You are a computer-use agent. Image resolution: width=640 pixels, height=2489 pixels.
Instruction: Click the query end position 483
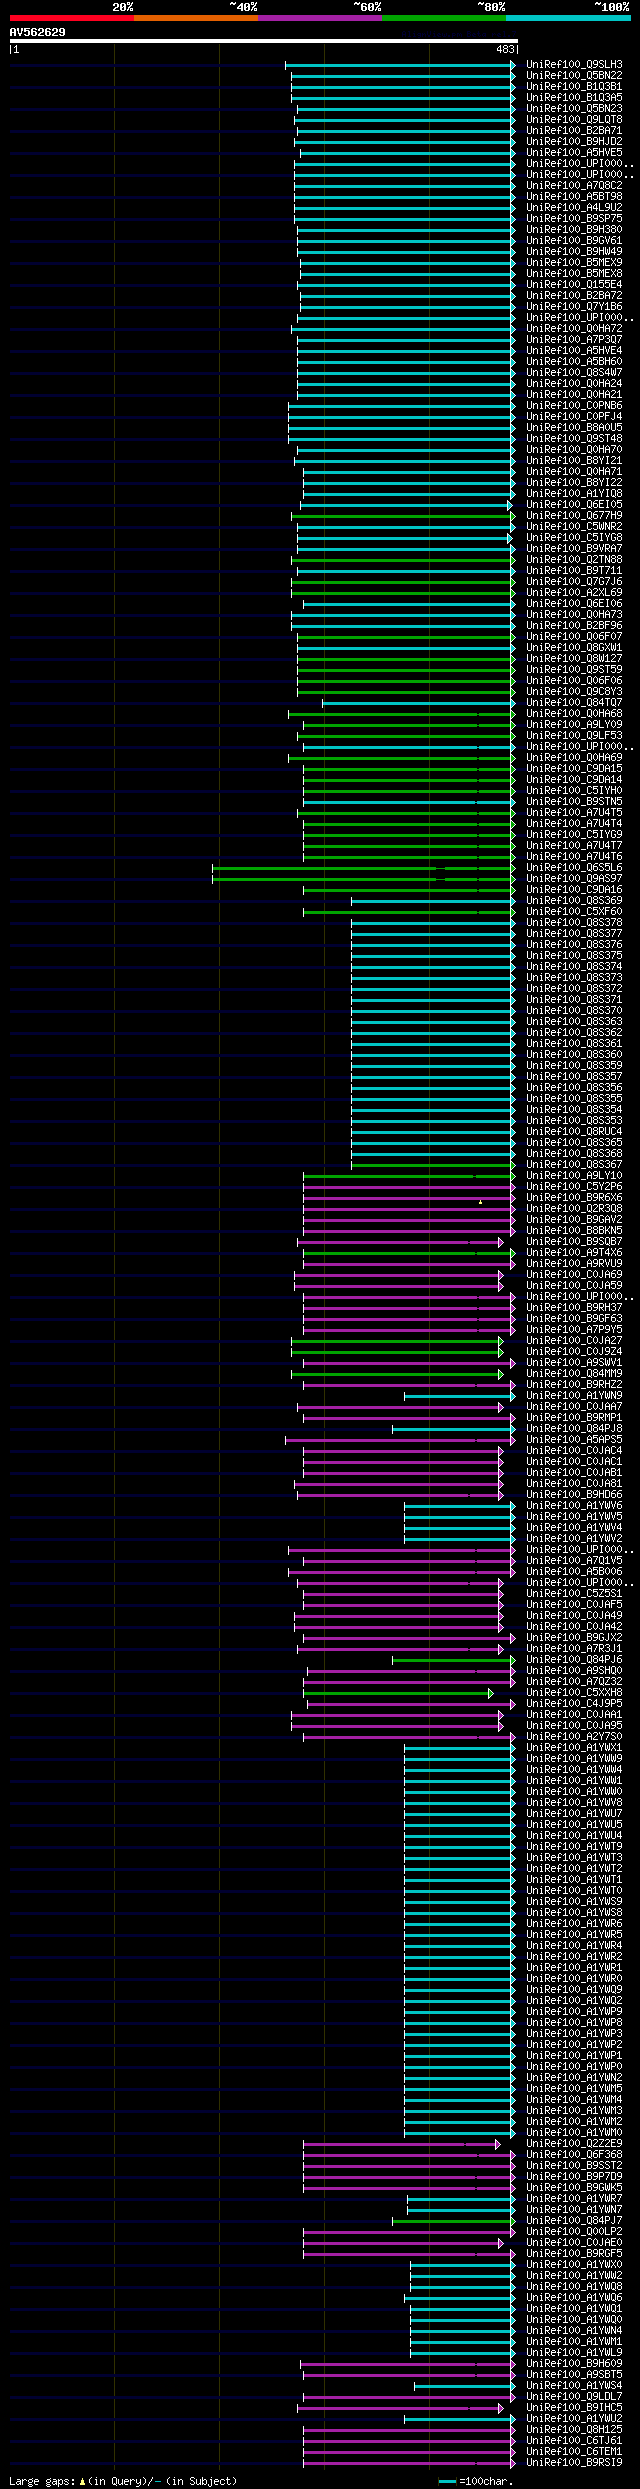click(505, 49)
